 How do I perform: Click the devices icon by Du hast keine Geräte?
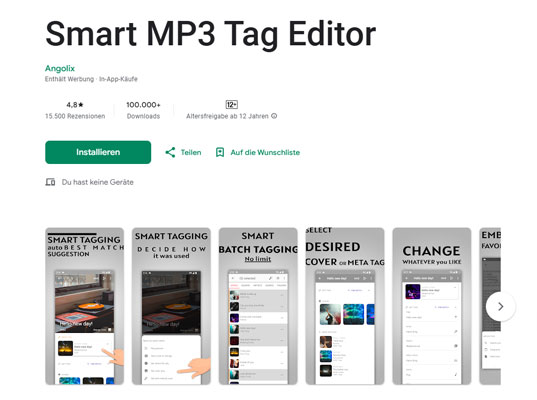coord(50,182)
